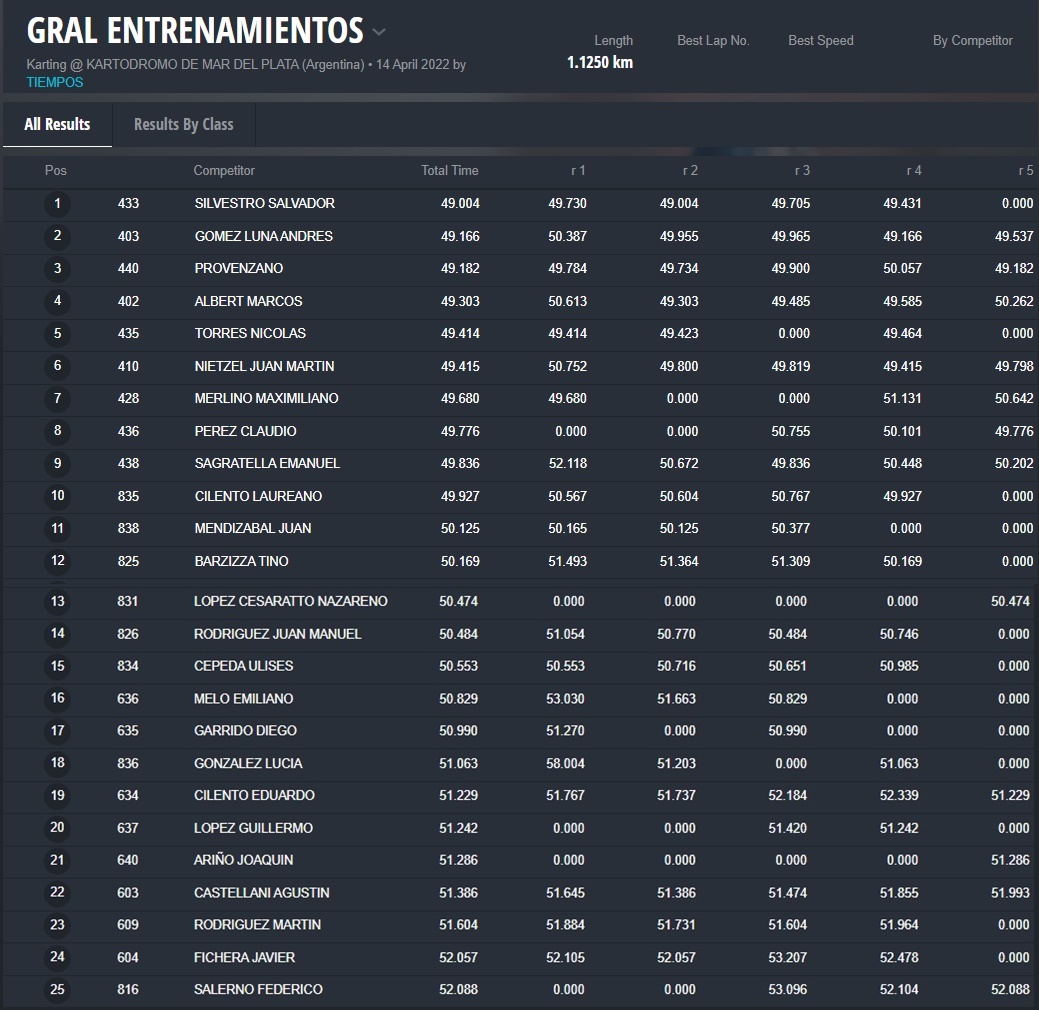Sort by the Pos column header

[x=56, y=171]
